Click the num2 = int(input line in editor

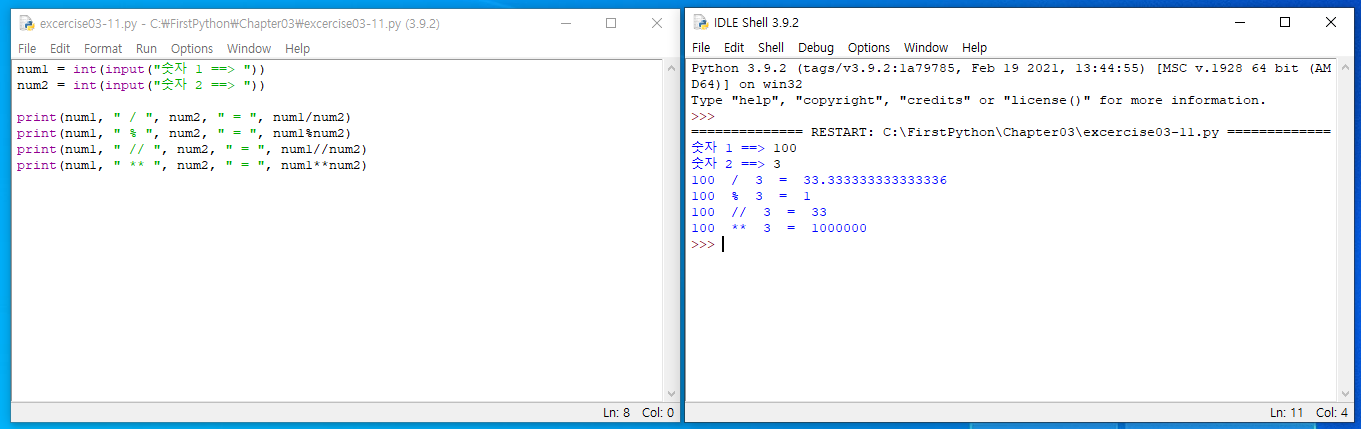click(141, 85)
